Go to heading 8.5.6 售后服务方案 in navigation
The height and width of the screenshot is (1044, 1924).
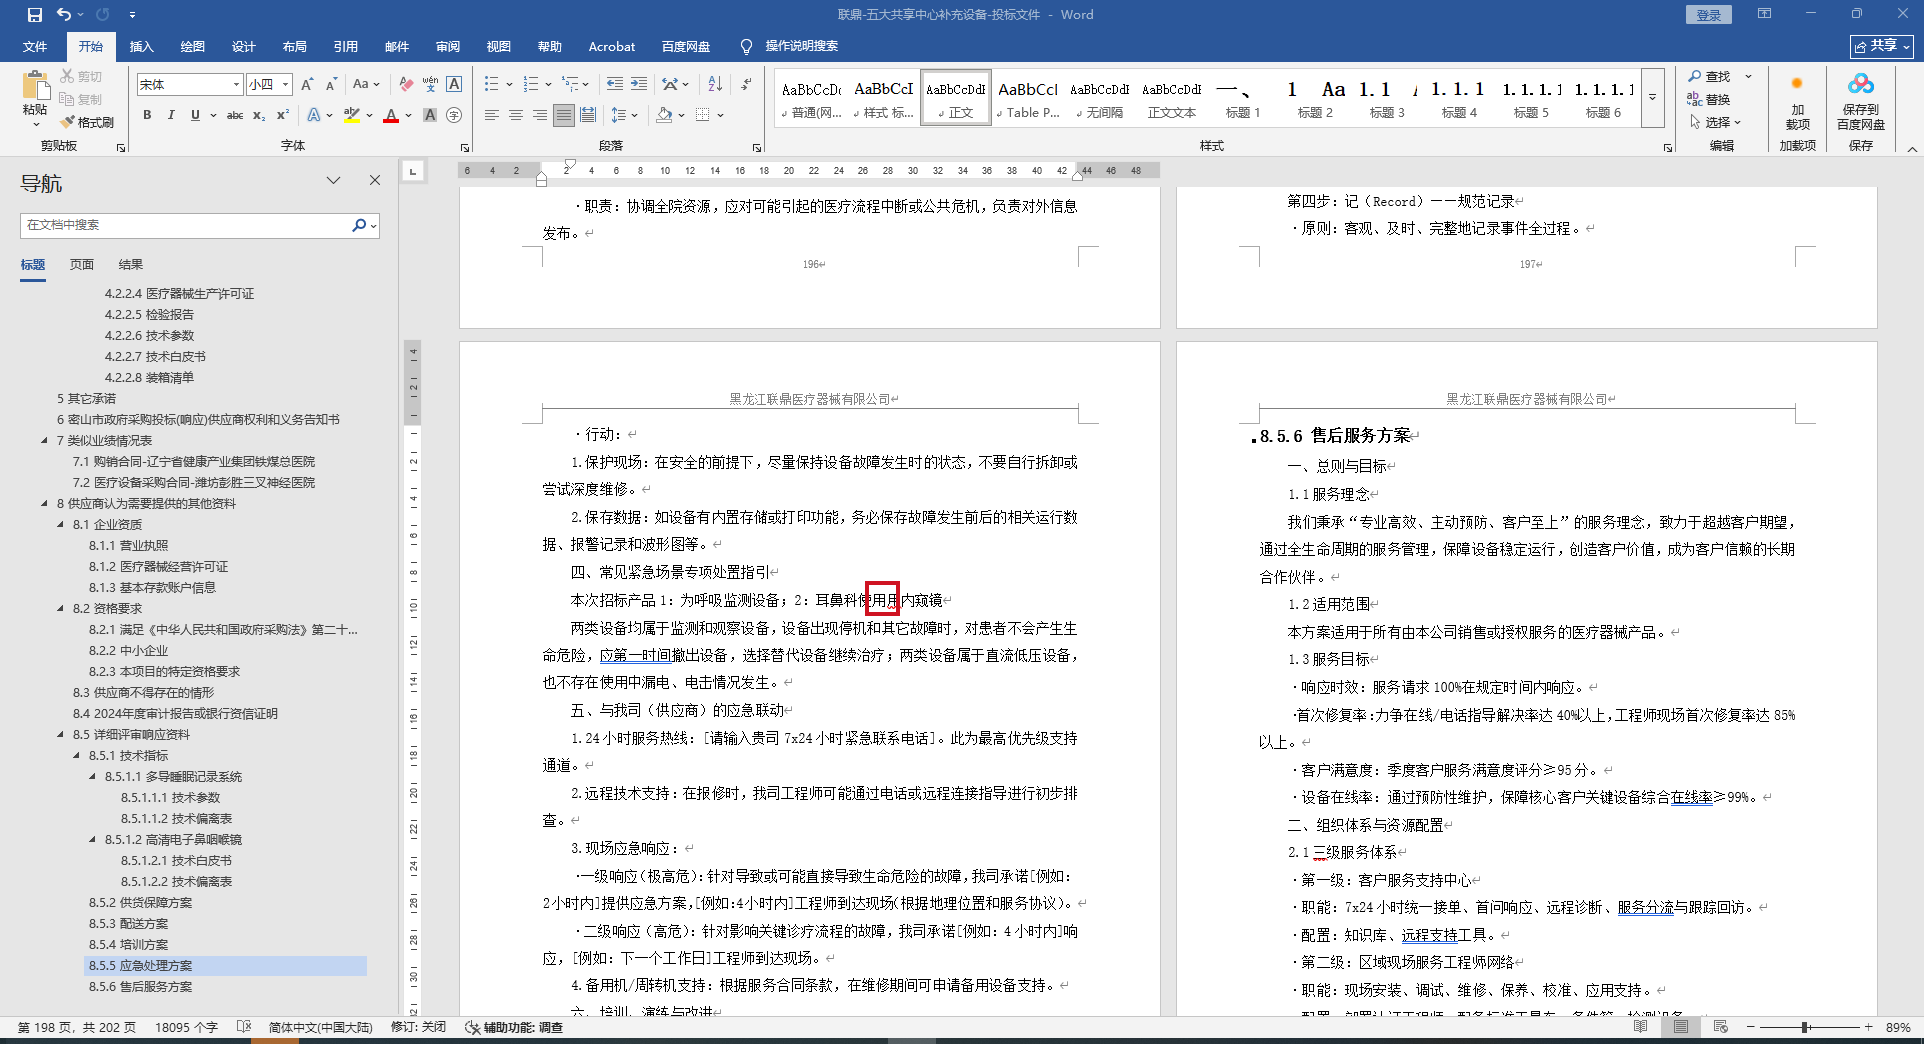coord(140,987)
